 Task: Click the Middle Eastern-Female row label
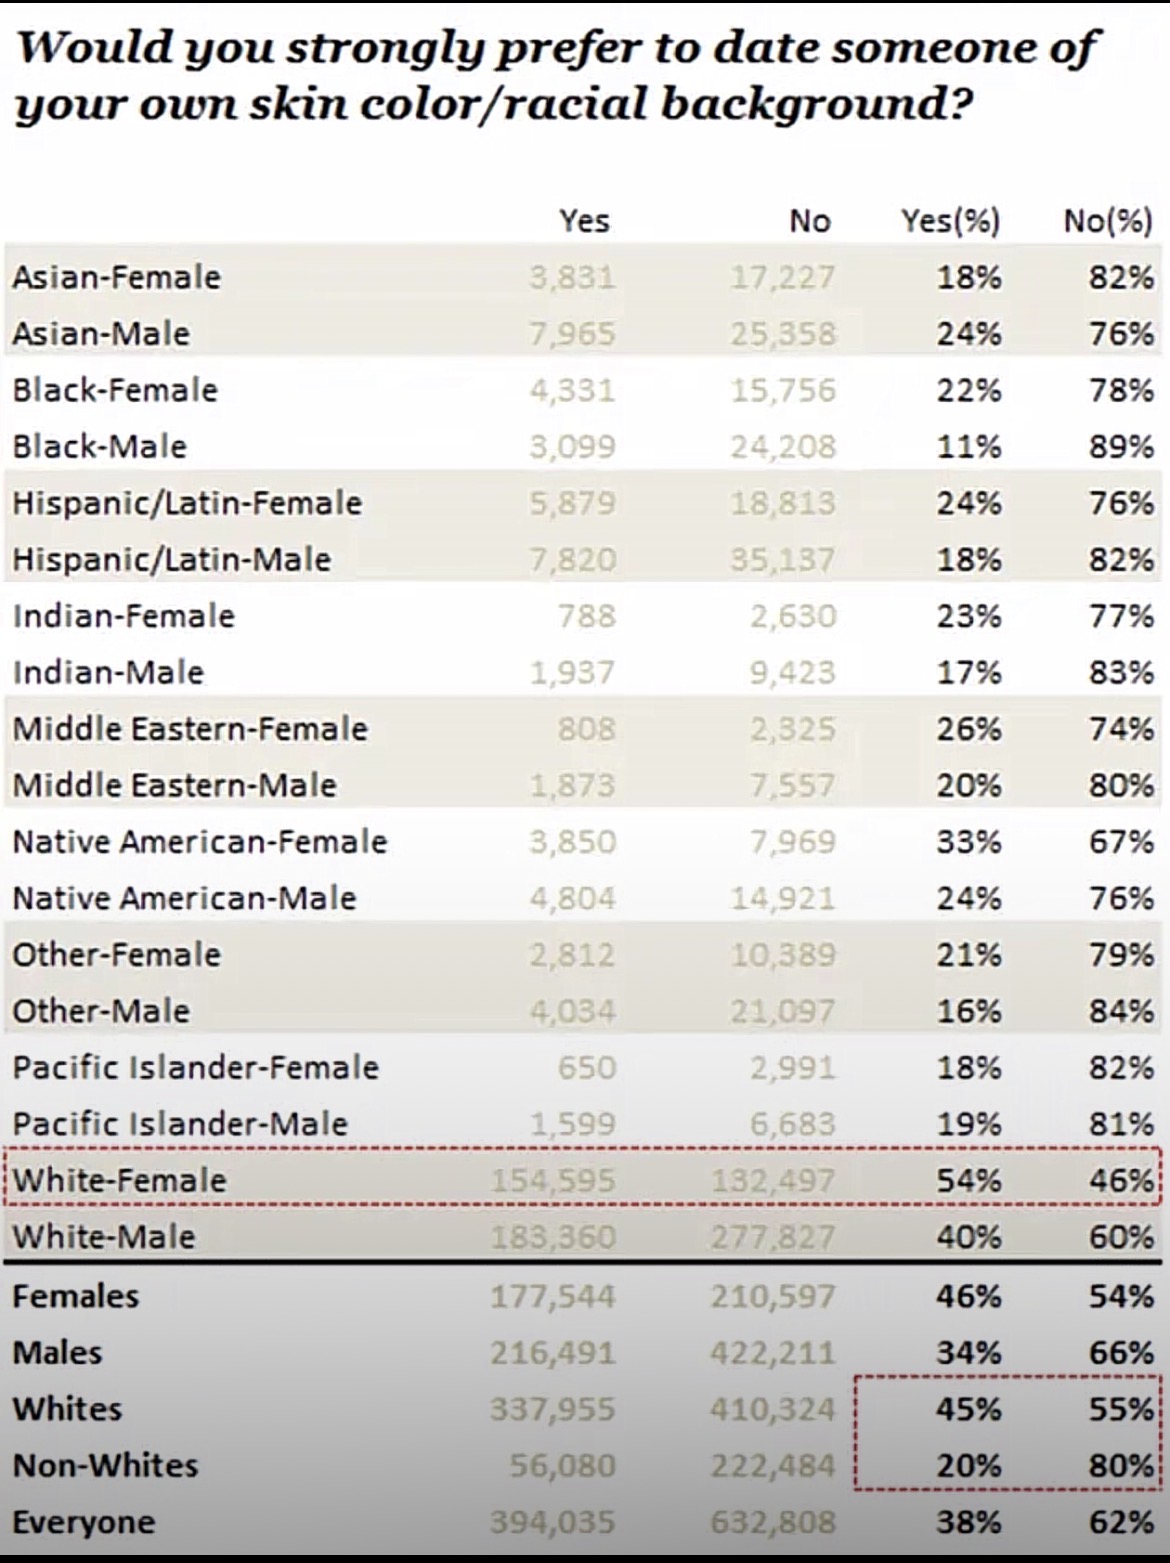coord(190,729)
